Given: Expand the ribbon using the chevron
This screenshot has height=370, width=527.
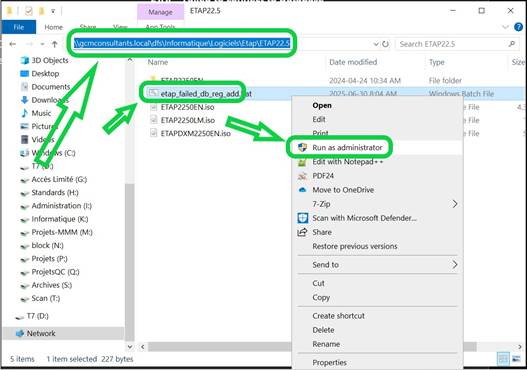Looking at the screenshot, I should click(x=505, y=27).
